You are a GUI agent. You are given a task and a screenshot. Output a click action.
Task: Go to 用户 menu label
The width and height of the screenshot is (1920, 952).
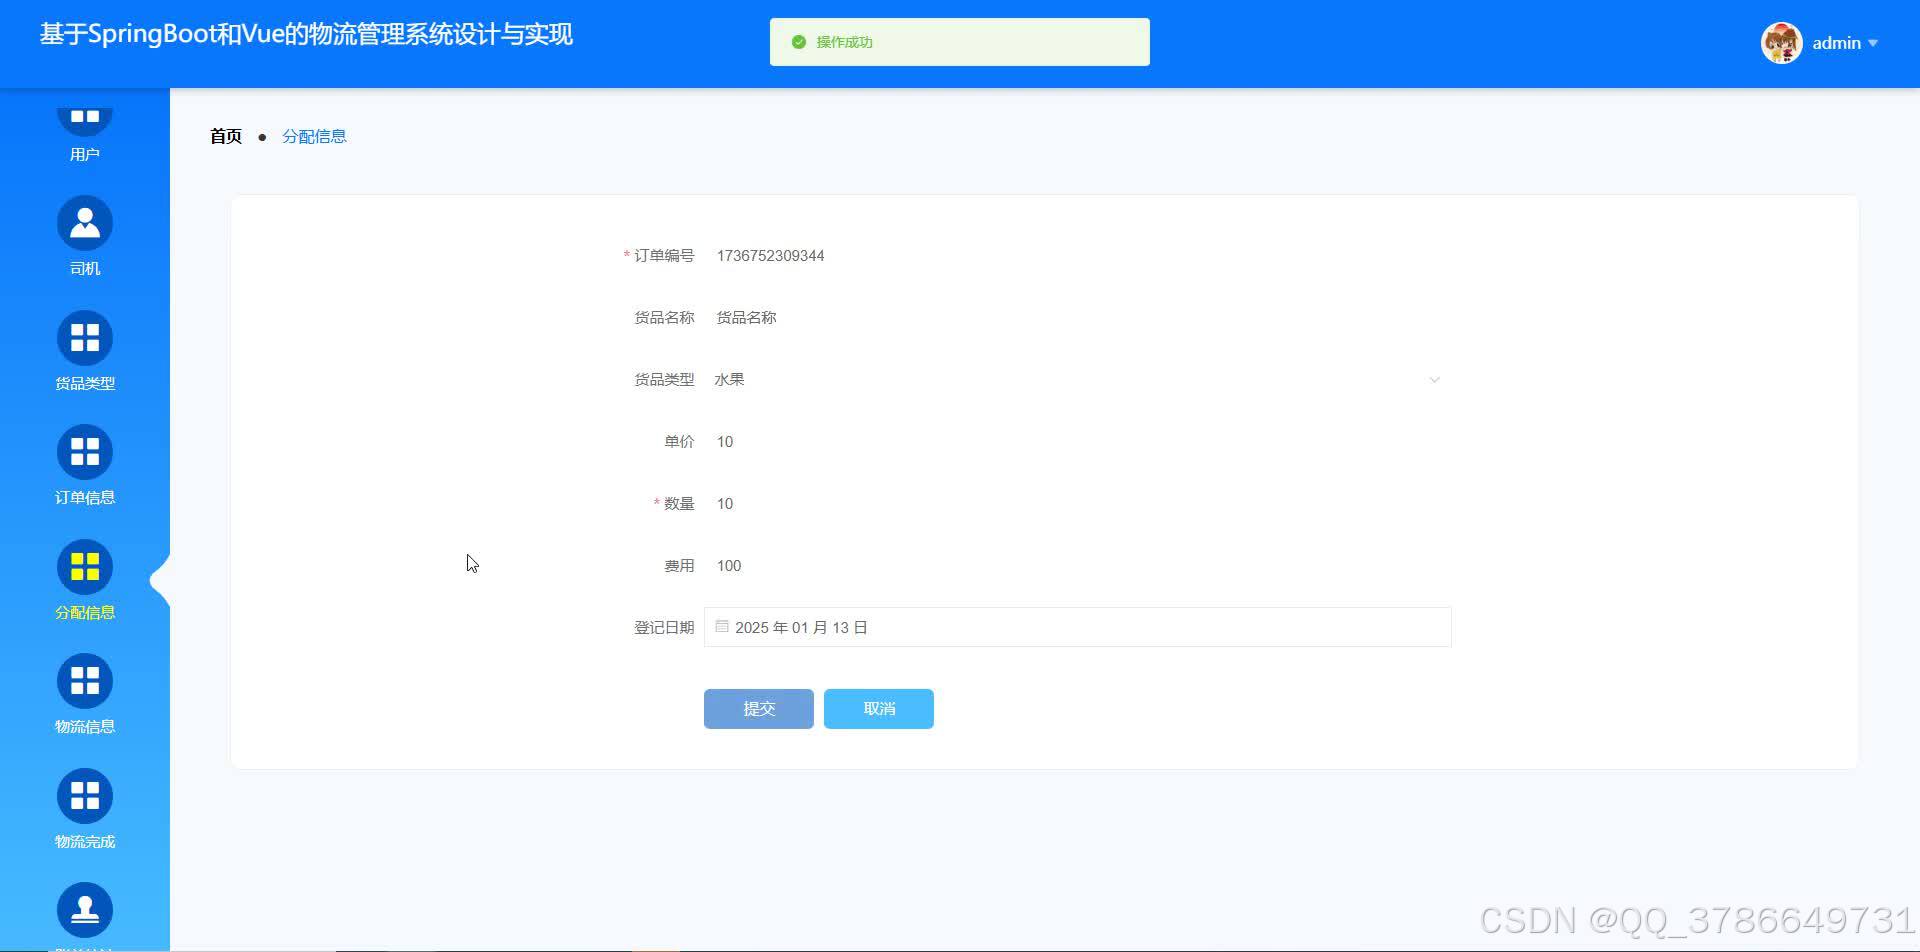pos(85,154)
